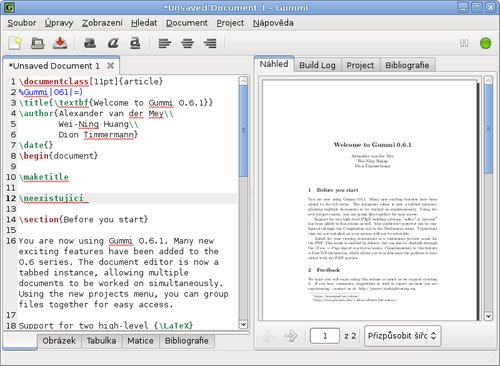Open a file using the toolbar icon
The width and height of the screenshot is (500, 366).
tap(38, 43)
